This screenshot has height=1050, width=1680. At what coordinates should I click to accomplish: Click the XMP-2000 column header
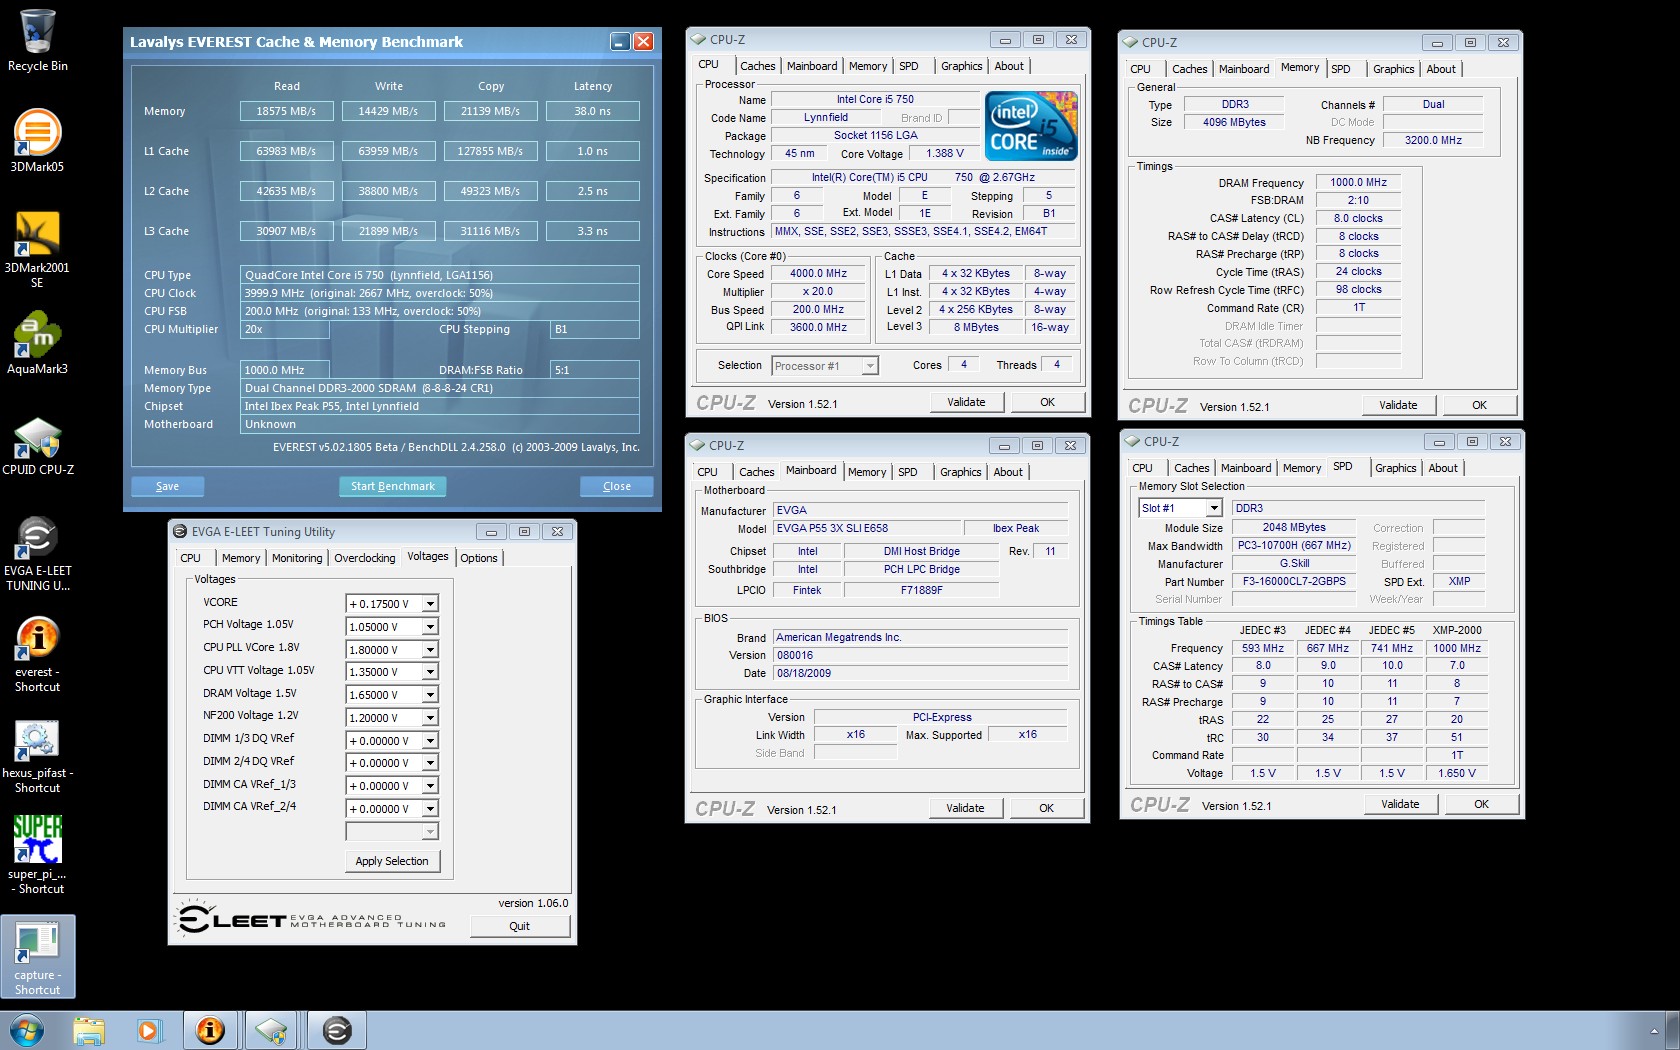[x=1457, y=630]
